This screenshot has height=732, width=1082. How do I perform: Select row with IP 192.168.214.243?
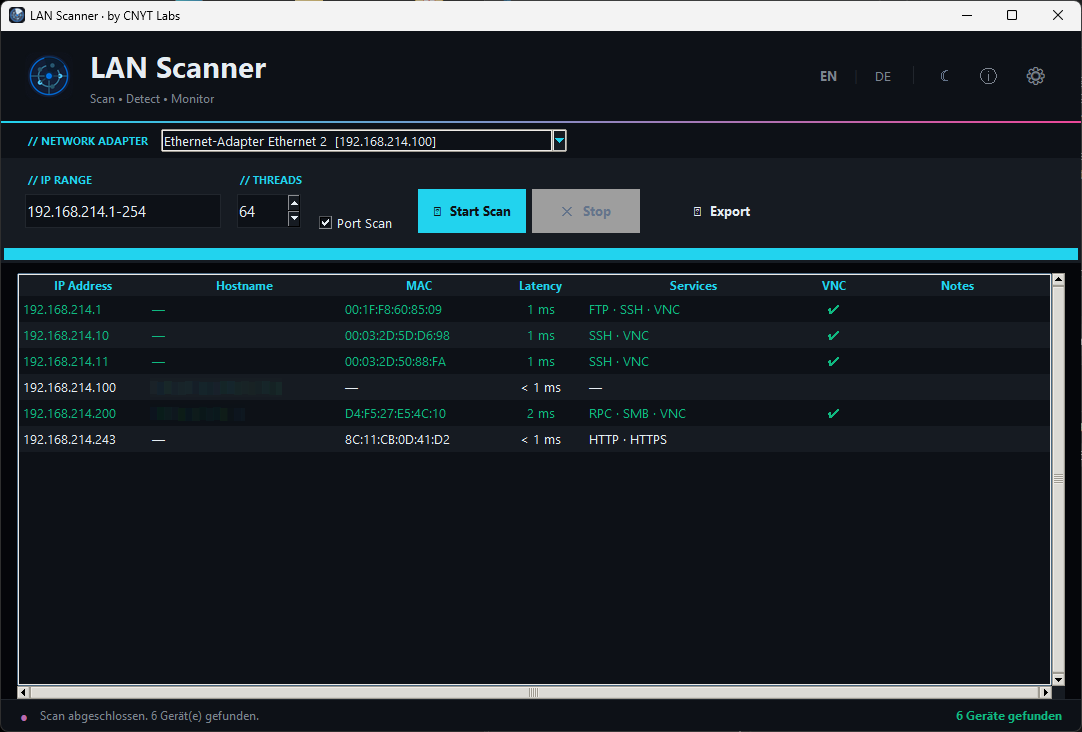(534, 439)
